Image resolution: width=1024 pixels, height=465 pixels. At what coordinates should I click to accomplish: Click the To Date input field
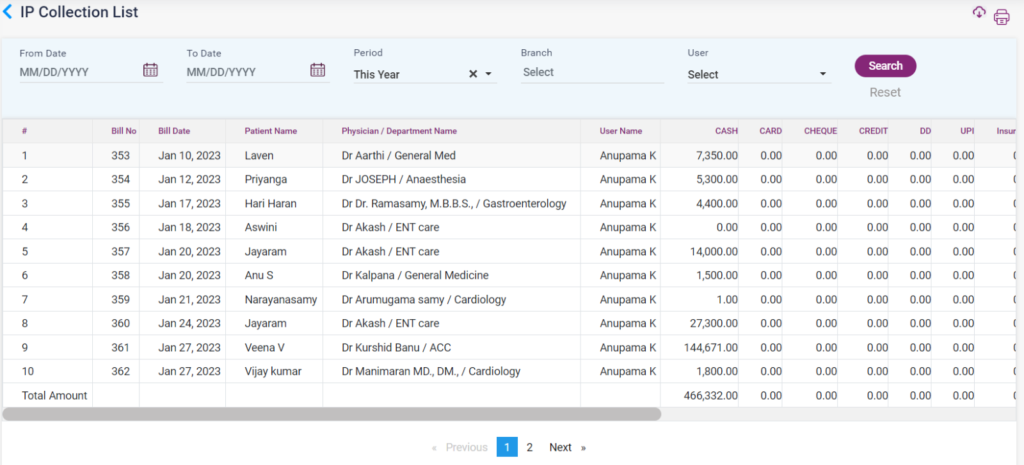pyautogui.click(x=245, y=72)
